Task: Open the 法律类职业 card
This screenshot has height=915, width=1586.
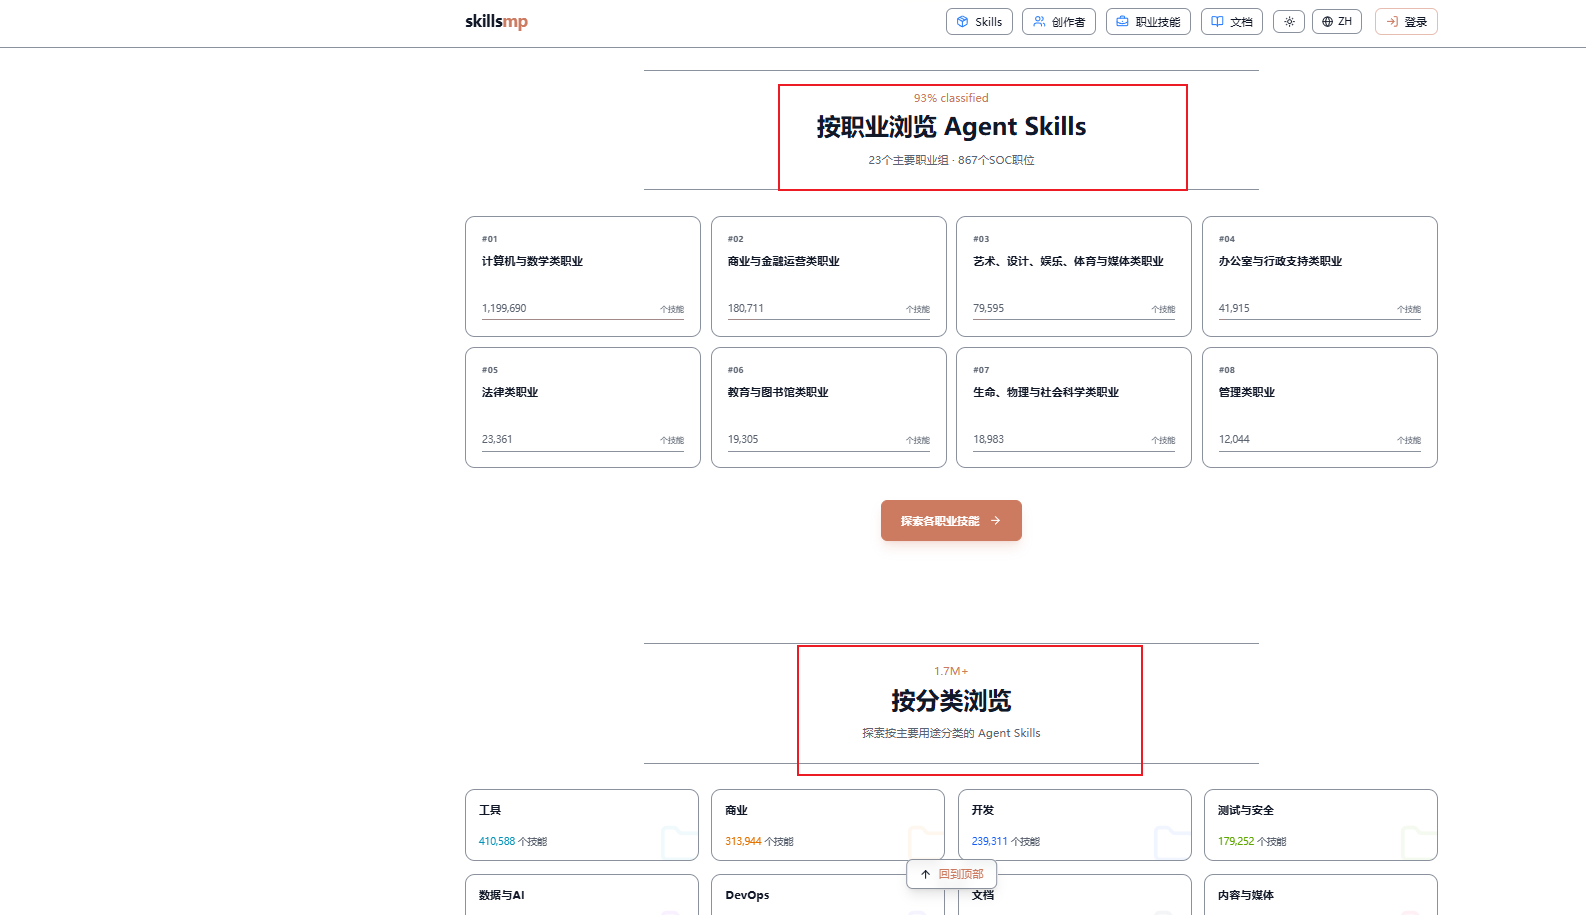Action: click(583, 407)
